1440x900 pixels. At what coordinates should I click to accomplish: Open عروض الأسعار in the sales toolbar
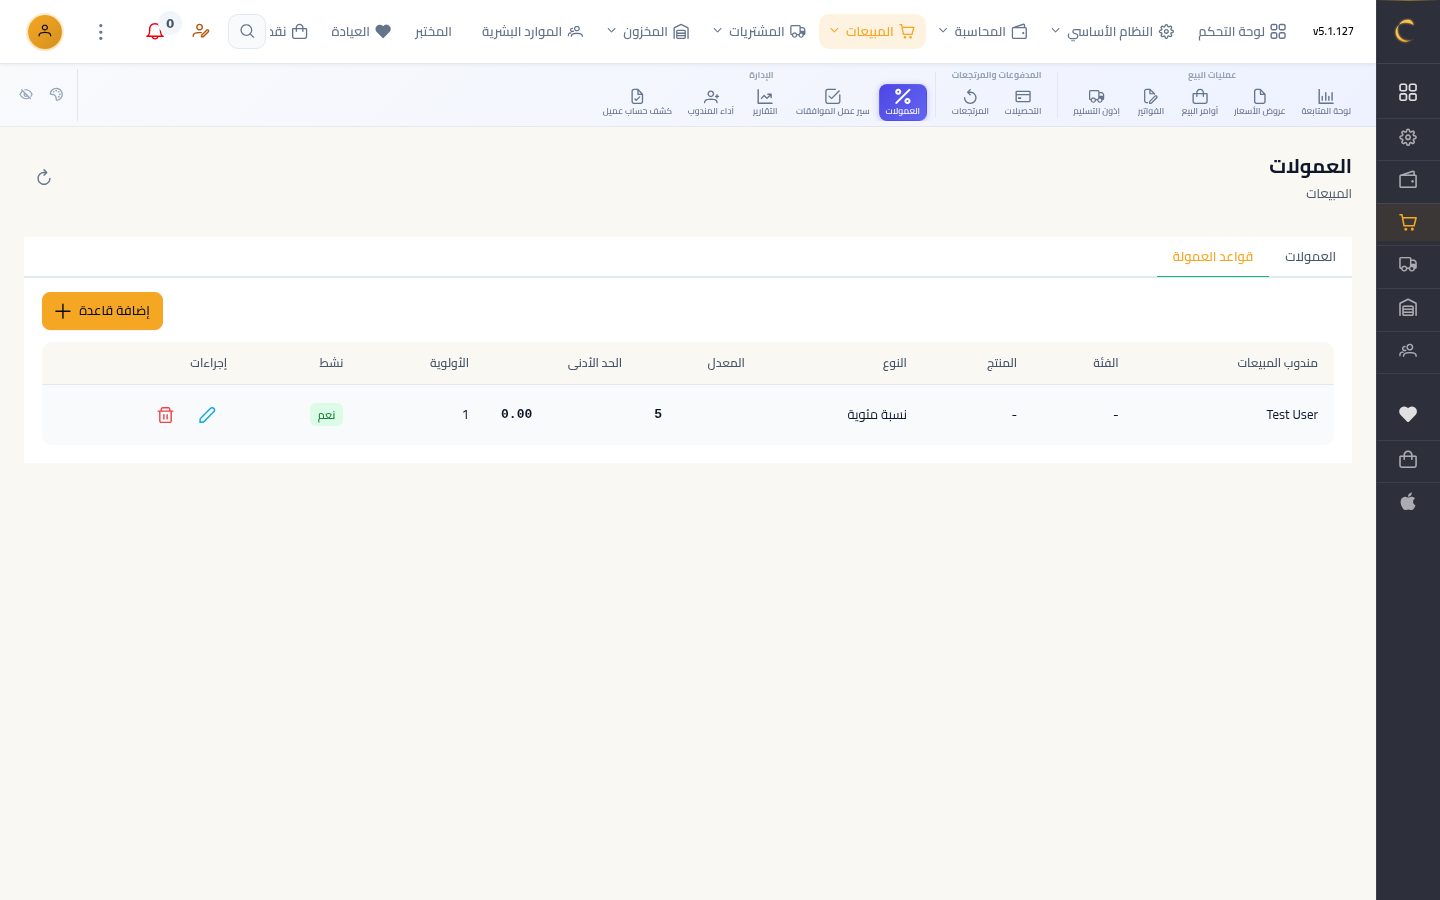tap(1260, 102)
